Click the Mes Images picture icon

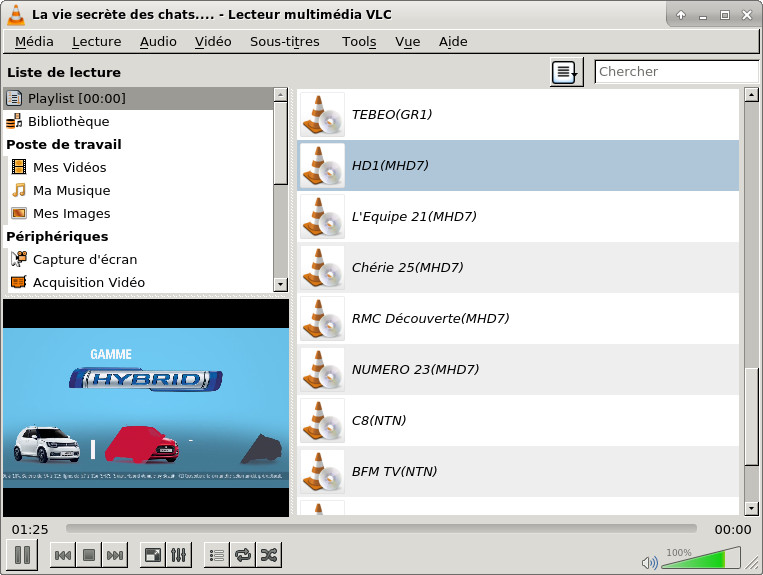pyautogui.click(x=18, y=213)
